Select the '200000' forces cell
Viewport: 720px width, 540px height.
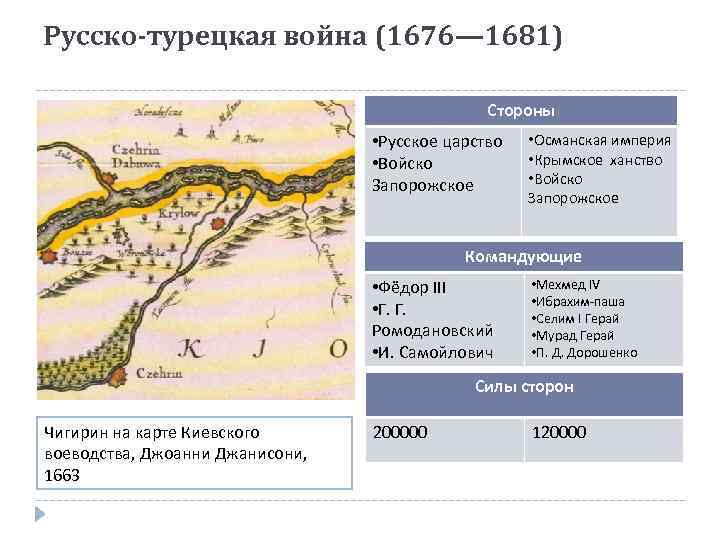[x=444, y=439]
